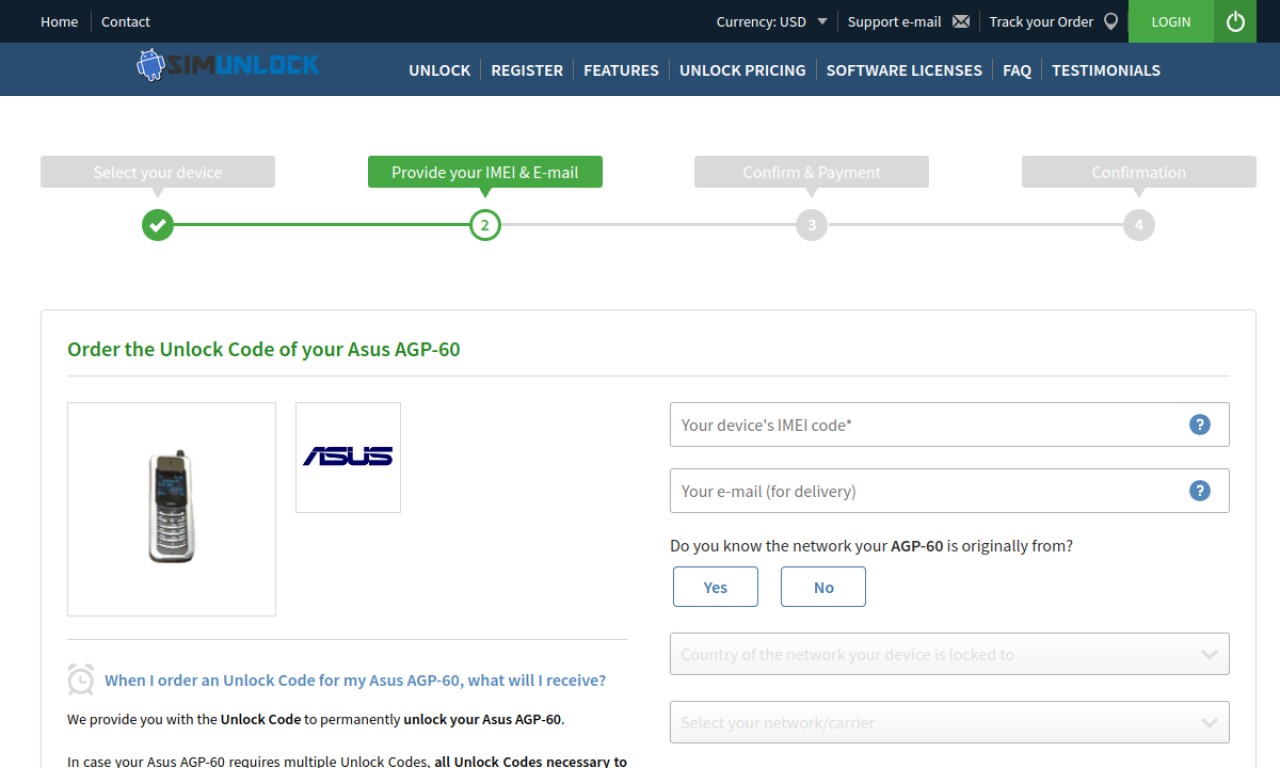Click the help icon in e-mail field
The image size is (1280, 768).
(x=1200, y=491)
